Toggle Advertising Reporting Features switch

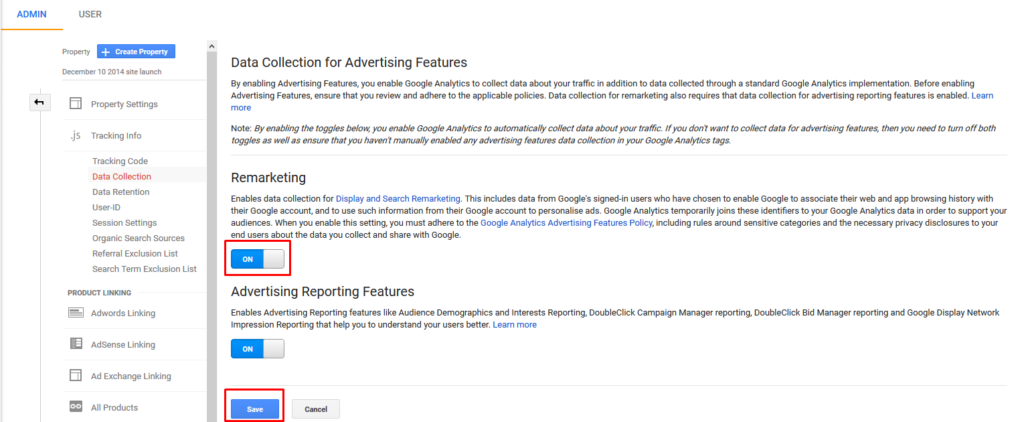click(258, 349)
